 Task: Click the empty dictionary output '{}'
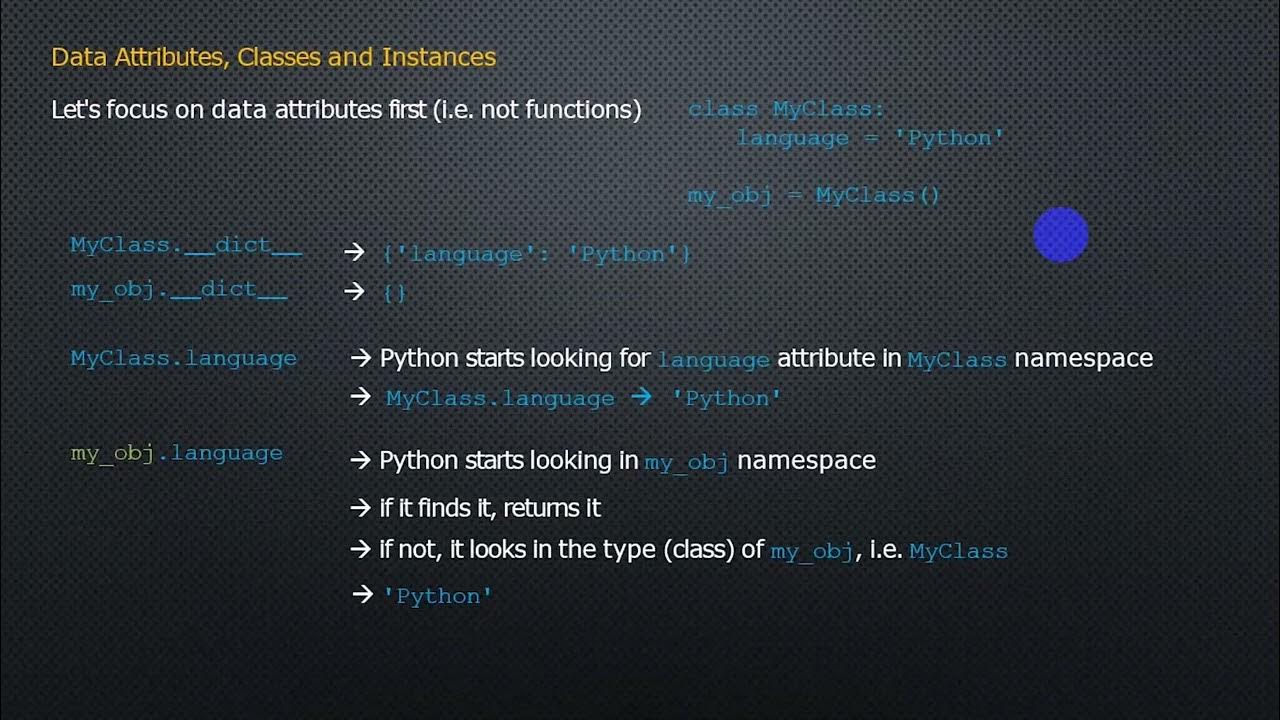(x=394, y=293)
